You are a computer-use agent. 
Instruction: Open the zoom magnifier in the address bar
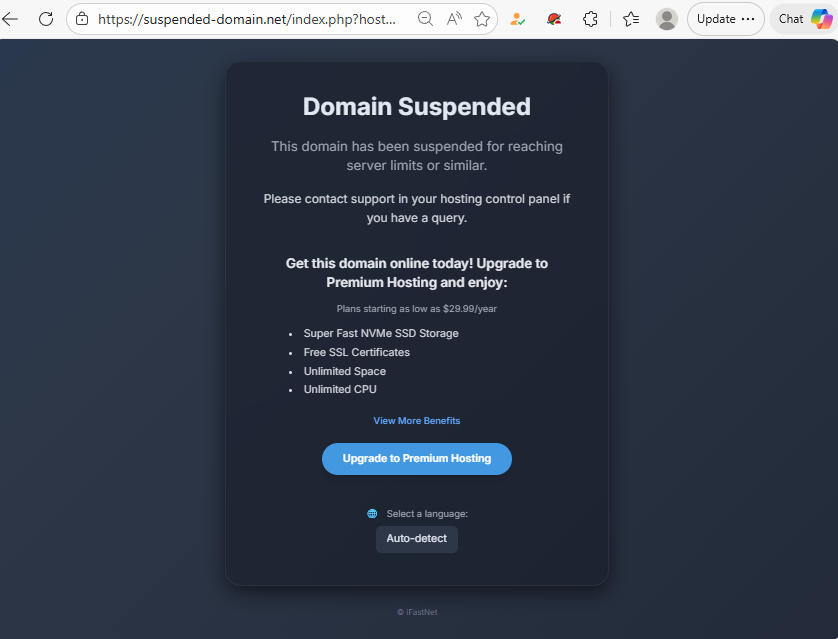[425, 19]
